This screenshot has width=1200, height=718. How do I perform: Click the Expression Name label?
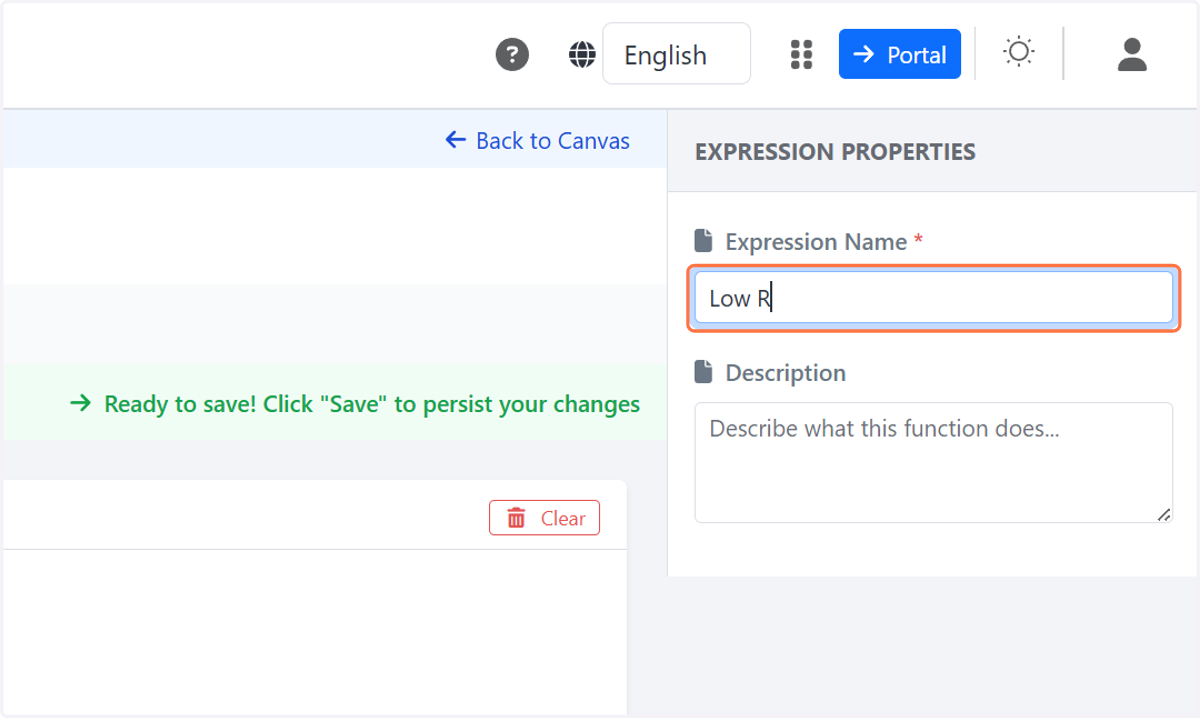pyautogui.click(x=816, y=241)
